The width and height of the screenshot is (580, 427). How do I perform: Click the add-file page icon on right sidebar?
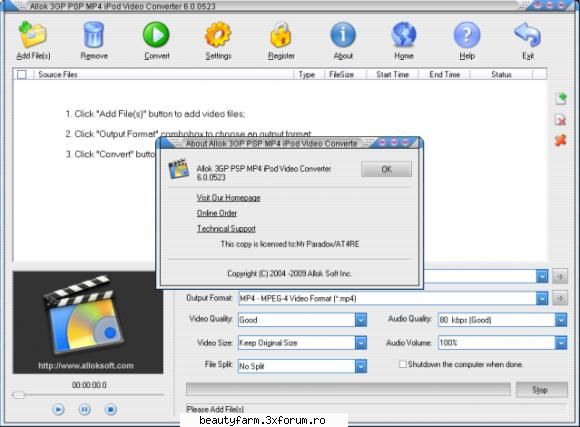[561, 99]
